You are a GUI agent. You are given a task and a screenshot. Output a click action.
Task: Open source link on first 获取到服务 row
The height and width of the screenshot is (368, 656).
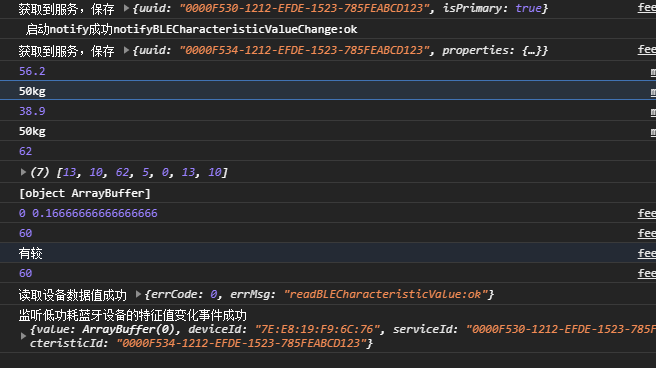(x=647, y=8)
